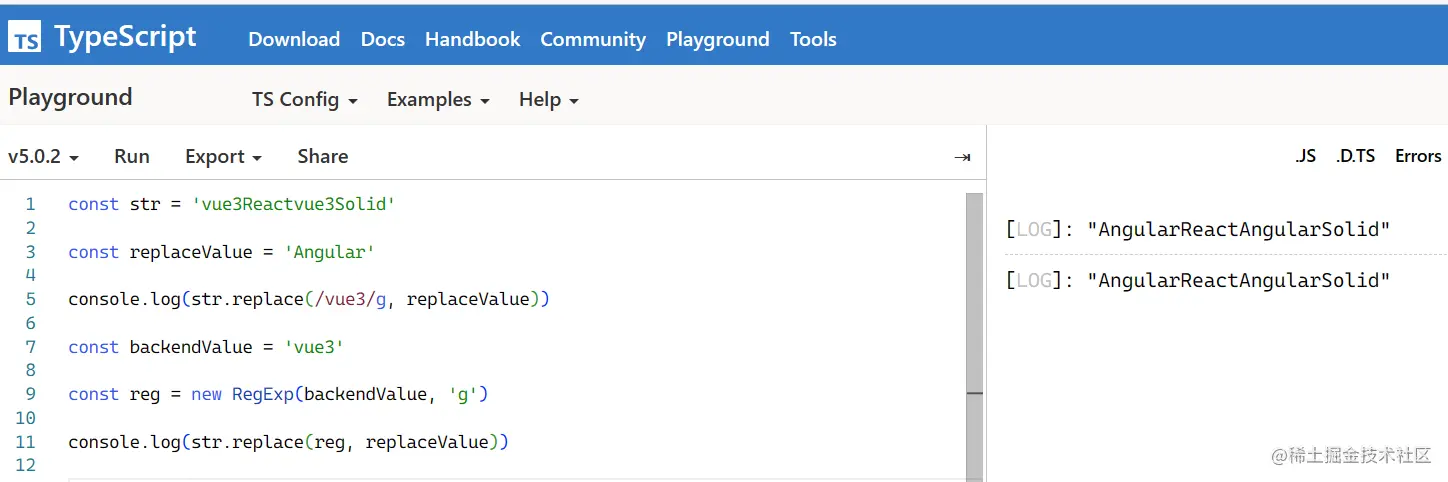Expand the TS Config dropdown
The height and width of the screenshot is (482, 1448).
coord(304,100)
